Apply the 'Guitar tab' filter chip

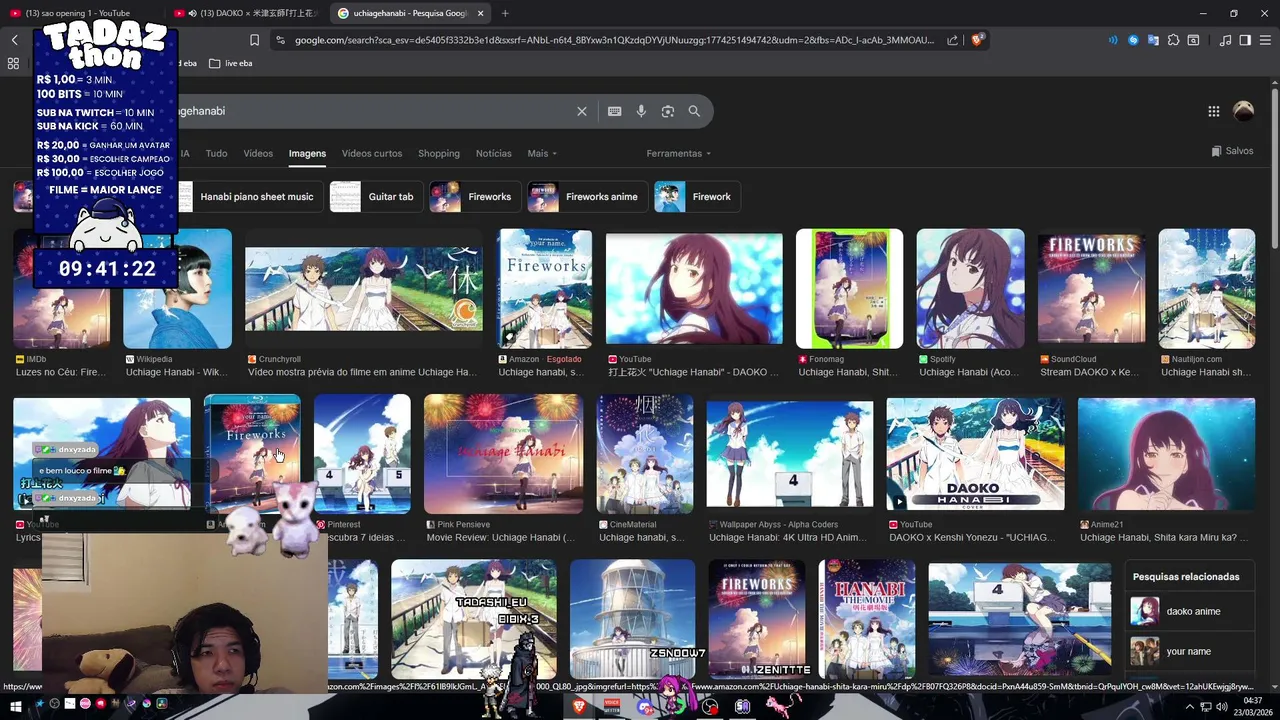click(x=376, y=197)
